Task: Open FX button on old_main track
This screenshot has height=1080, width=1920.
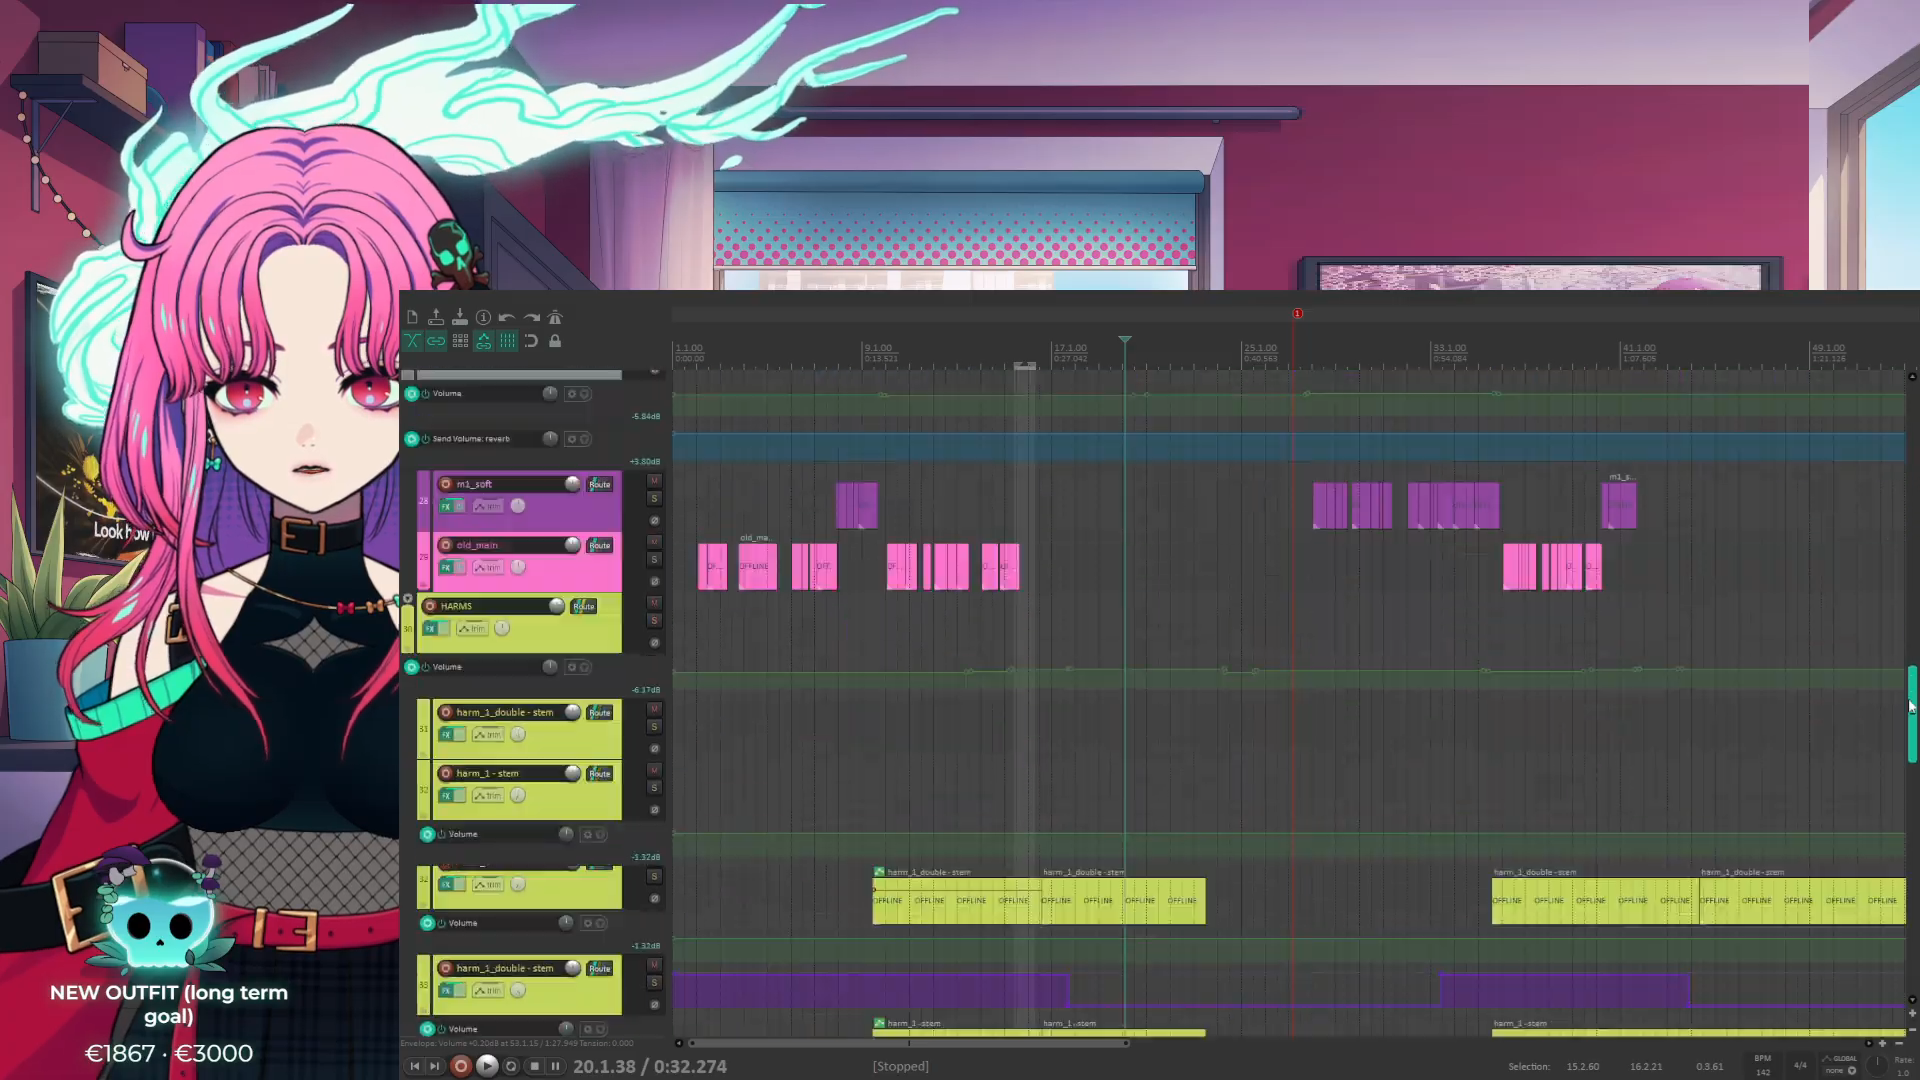Action: (x=446, y=567)
